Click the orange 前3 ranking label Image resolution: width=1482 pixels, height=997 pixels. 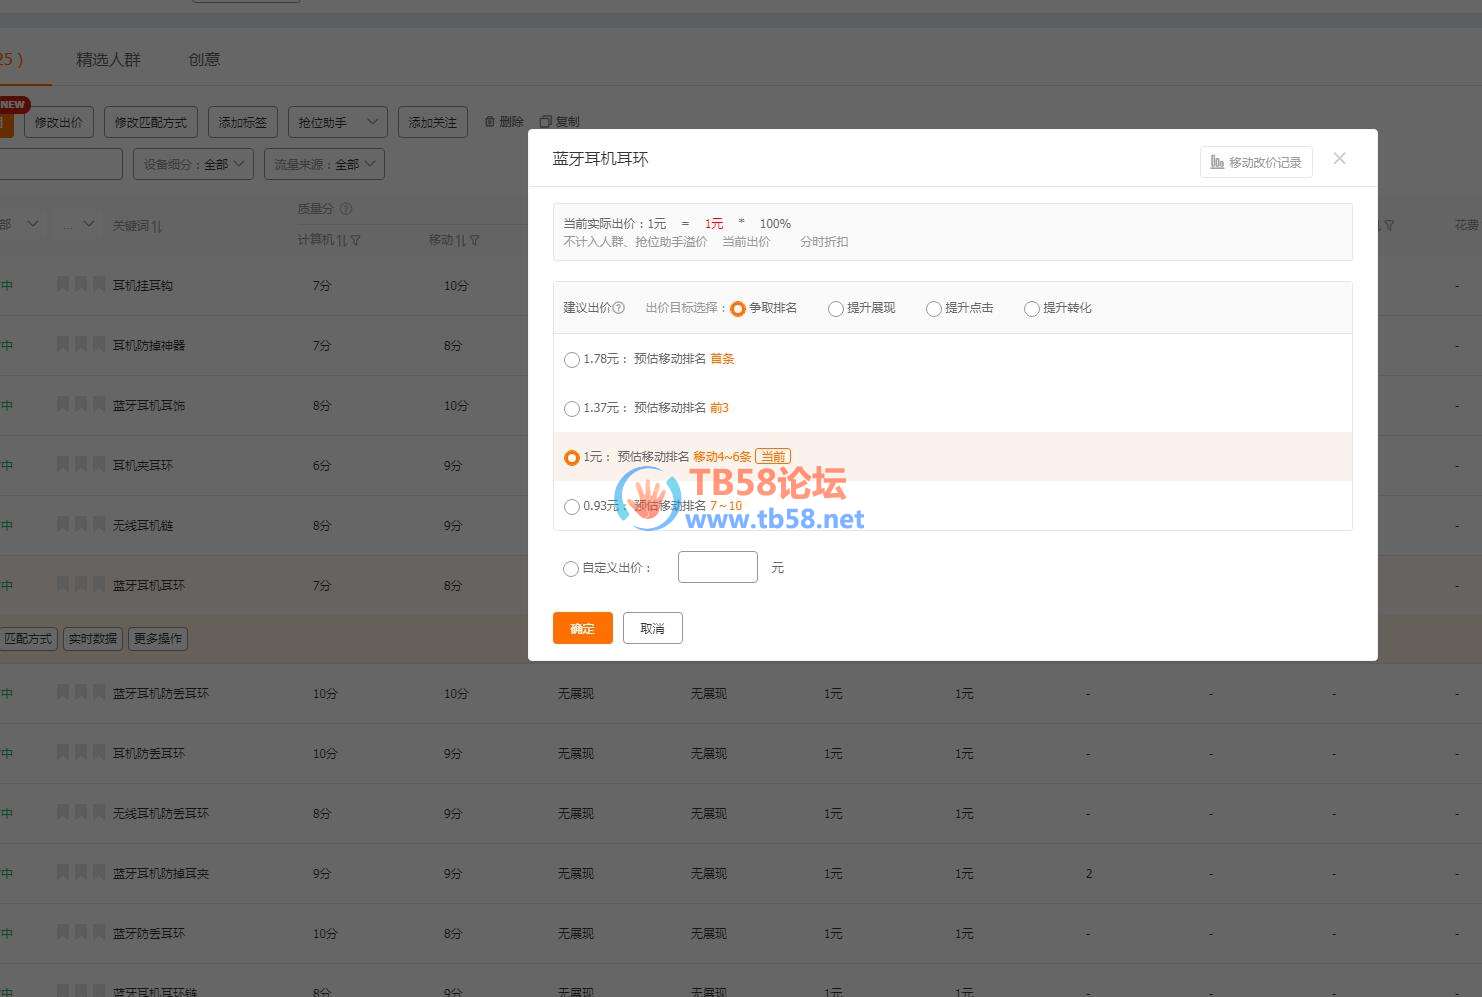719,408
